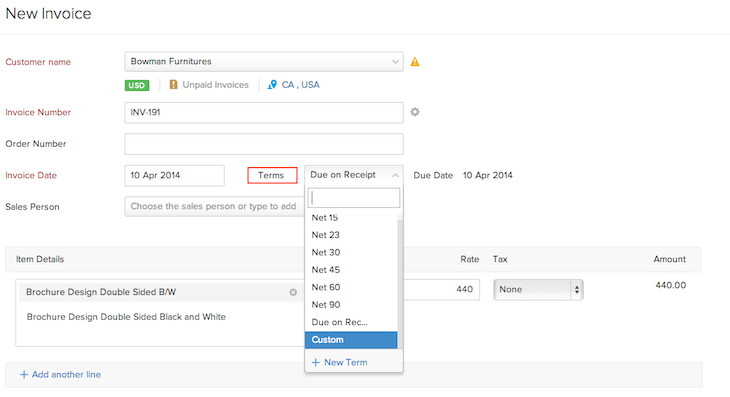Click the Due Date value 10 Apr 2014
Viewport: 730px width, 397px height.
click(x=487, y=175)
